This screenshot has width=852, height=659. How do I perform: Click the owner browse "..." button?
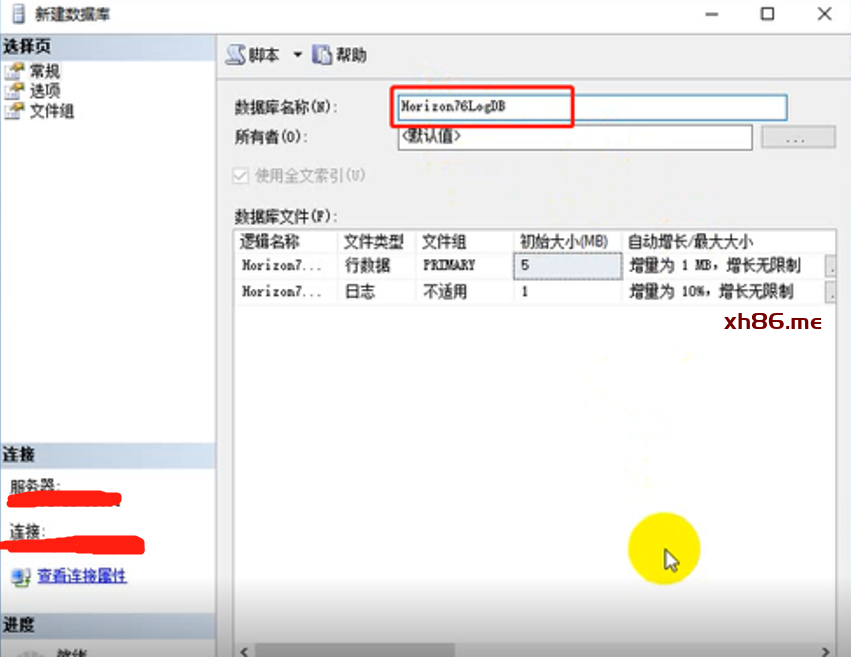[x=797, y=138]
